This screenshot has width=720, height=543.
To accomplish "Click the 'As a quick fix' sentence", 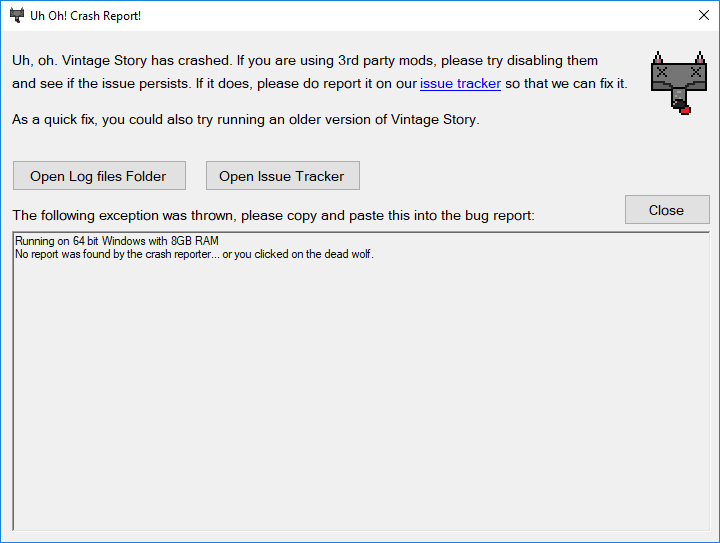I will (246, 119).
